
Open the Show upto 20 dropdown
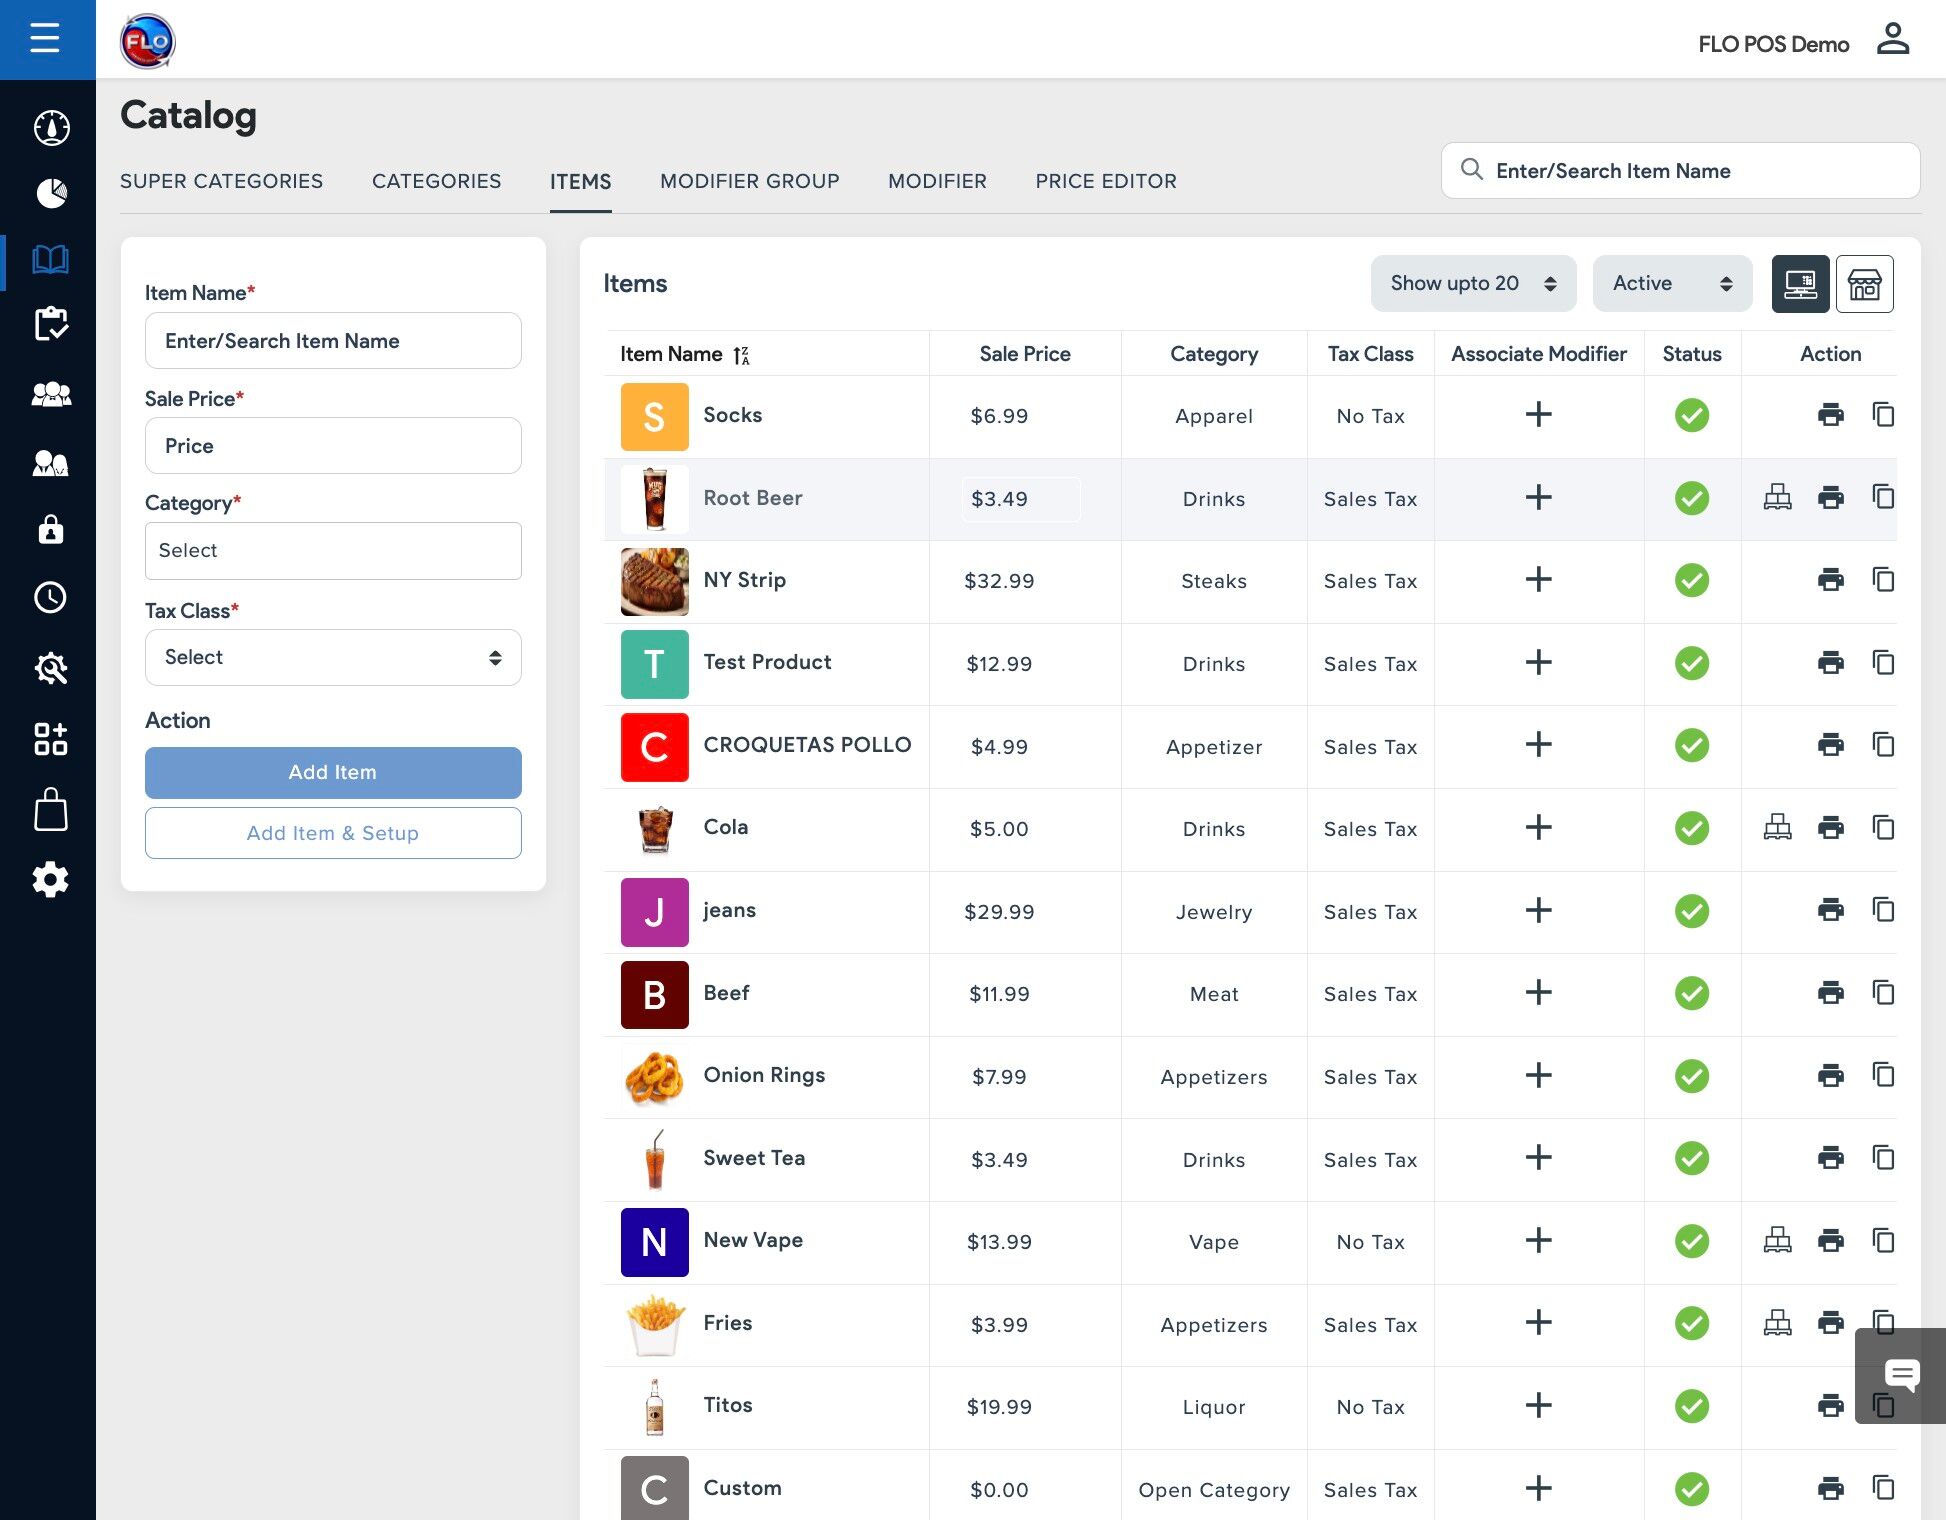point(1472,284)
